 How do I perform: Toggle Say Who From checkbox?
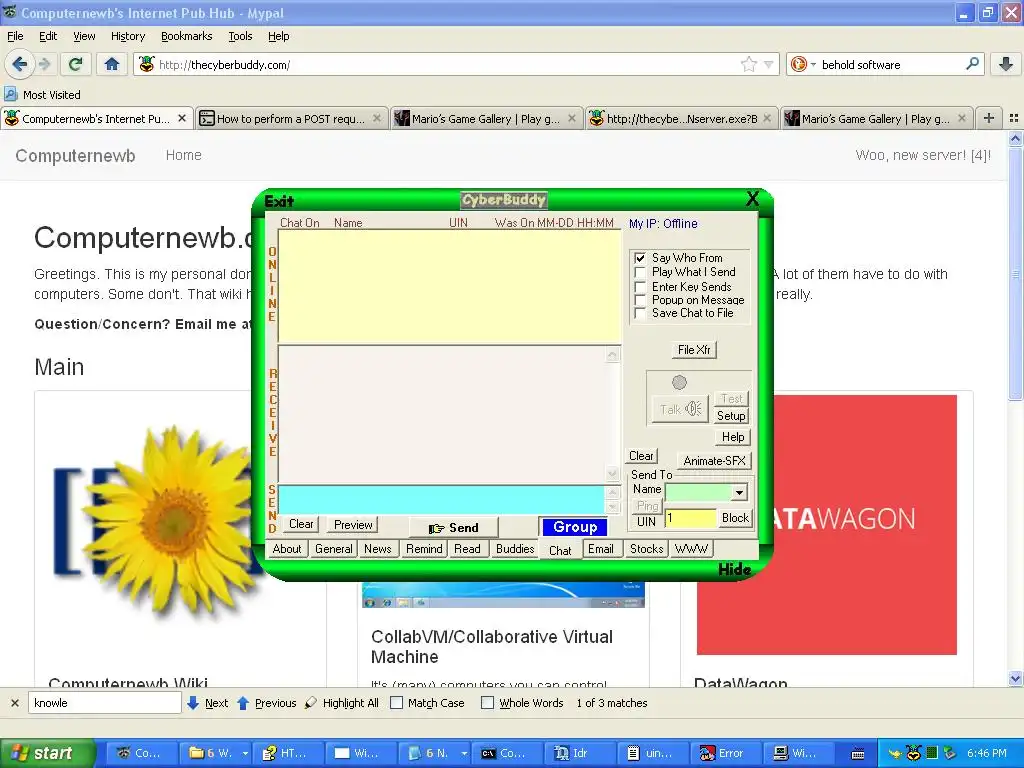click(x=641, y=258)
